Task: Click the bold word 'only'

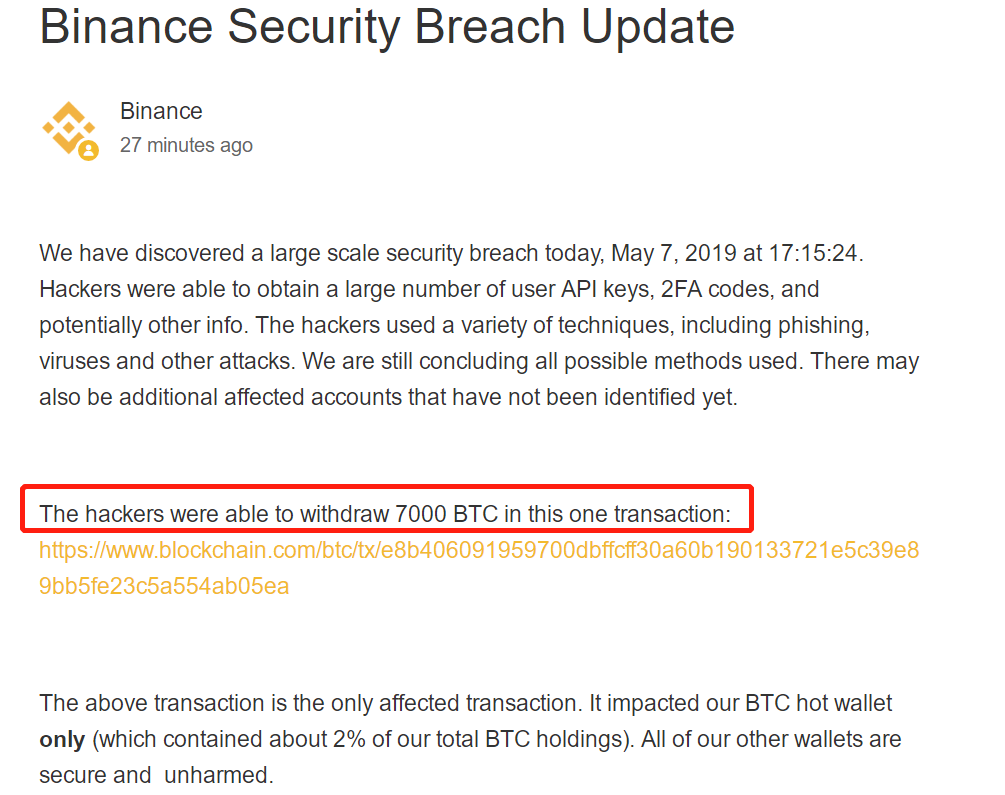Action: coord(61,740)
